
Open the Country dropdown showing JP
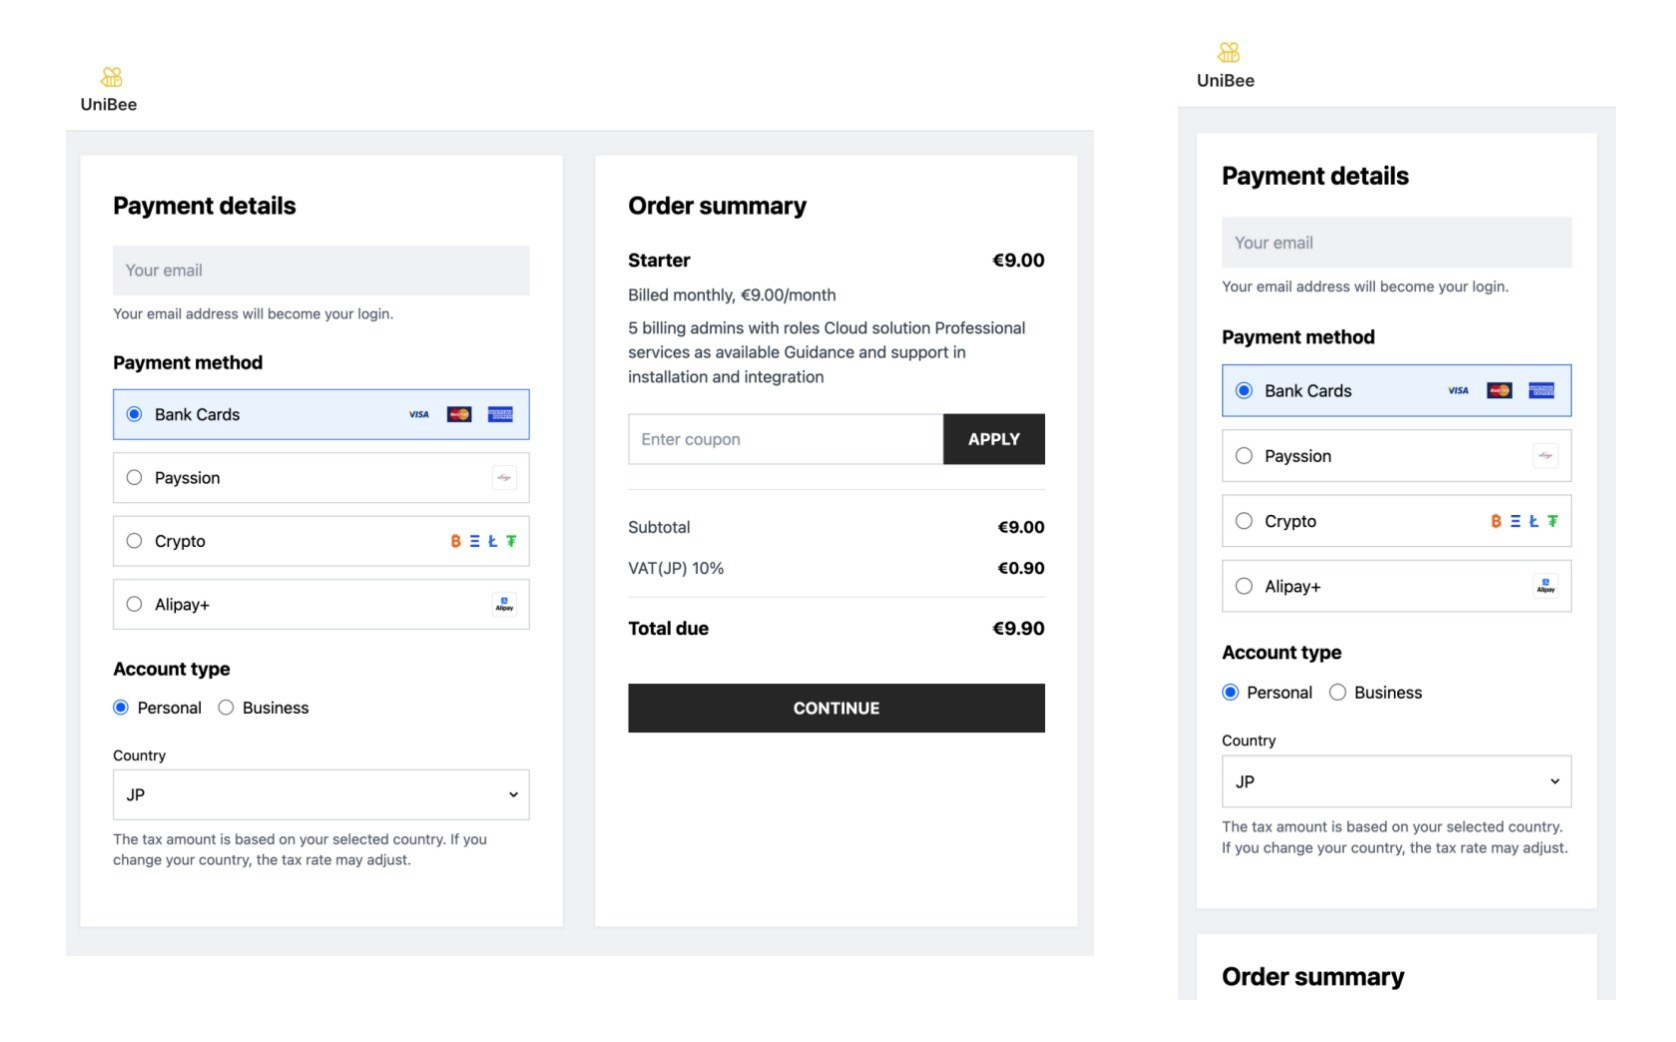[x=320, y=794]
